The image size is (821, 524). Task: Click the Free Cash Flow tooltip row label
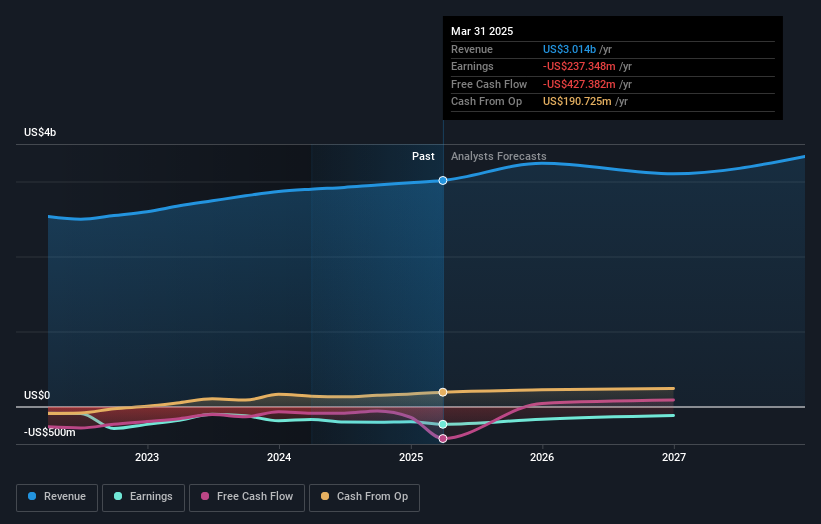click(489, 84)
